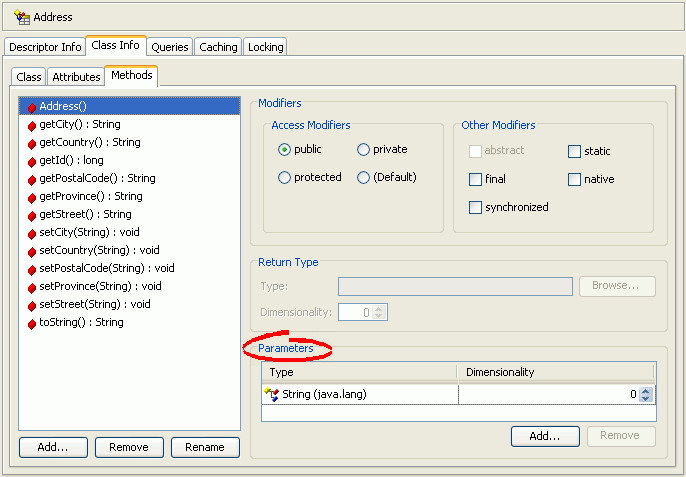This screenshot has height=477, width=686.
Task: Click the Return Type Dimensionality field
Action: coord(363,312)
